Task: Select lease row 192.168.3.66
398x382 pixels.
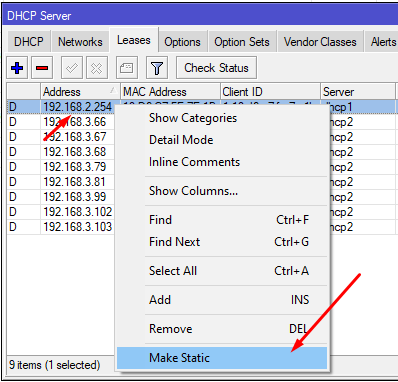Action: click(75, 122)
